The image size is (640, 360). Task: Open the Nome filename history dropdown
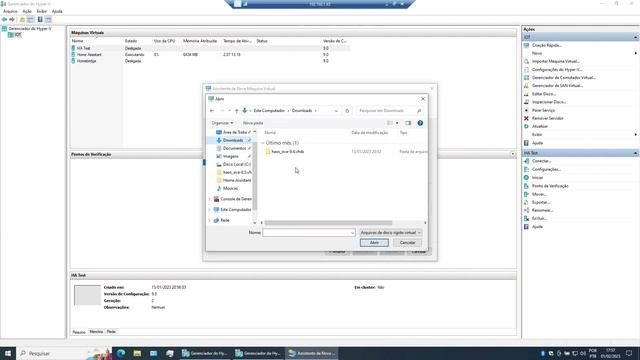click(x=352, y=233)
